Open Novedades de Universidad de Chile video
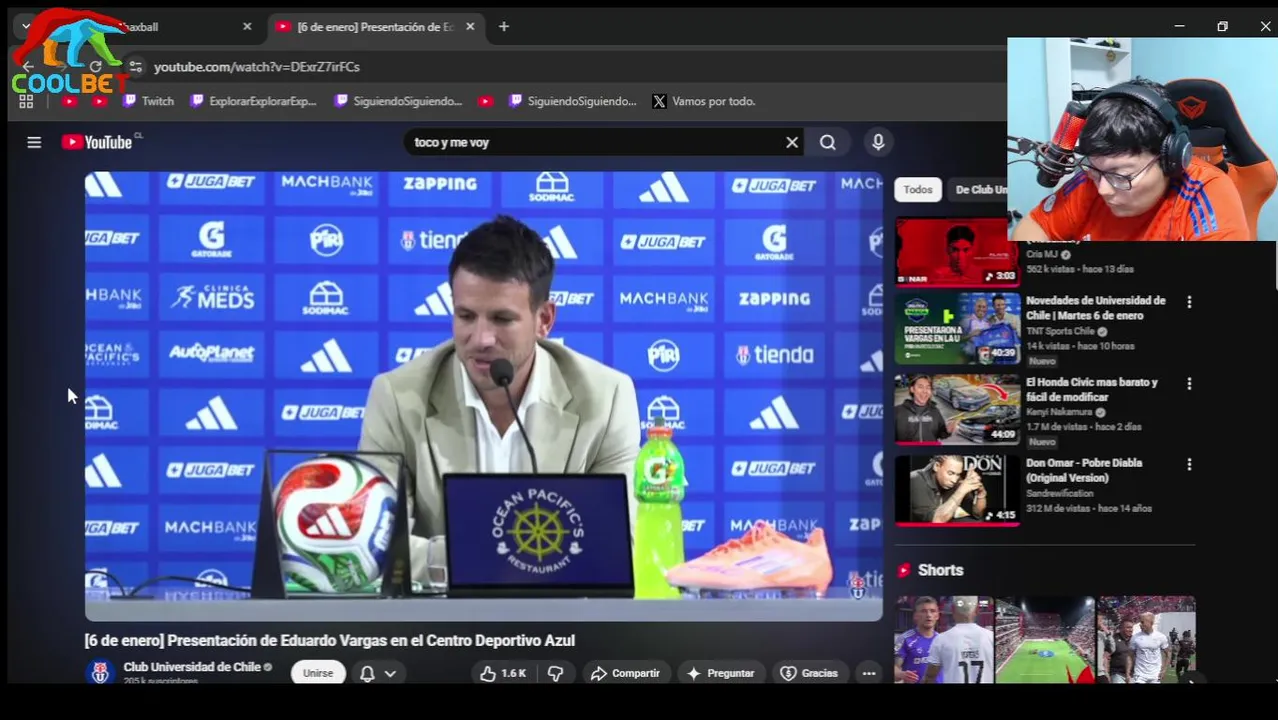This screenshot has height=720, width=1278. (x=1095, y=308)
